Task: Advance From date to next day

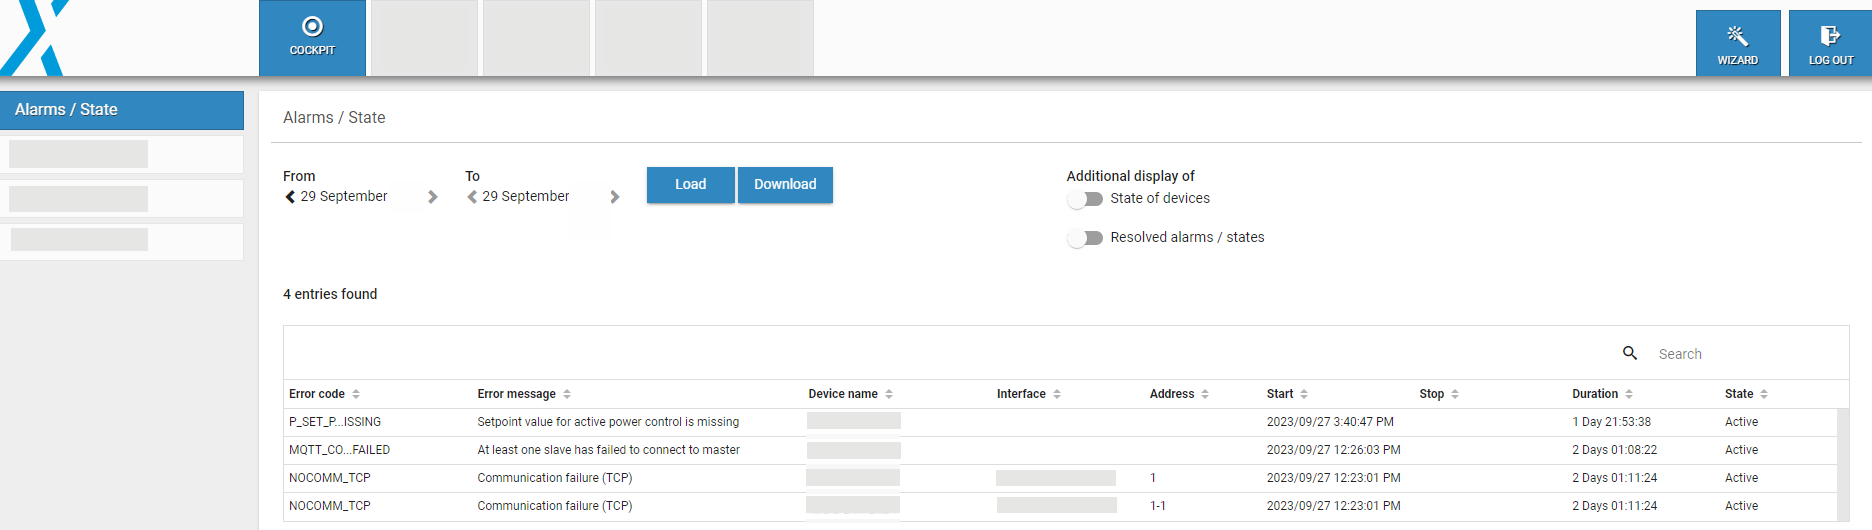Action: (433, 197)
